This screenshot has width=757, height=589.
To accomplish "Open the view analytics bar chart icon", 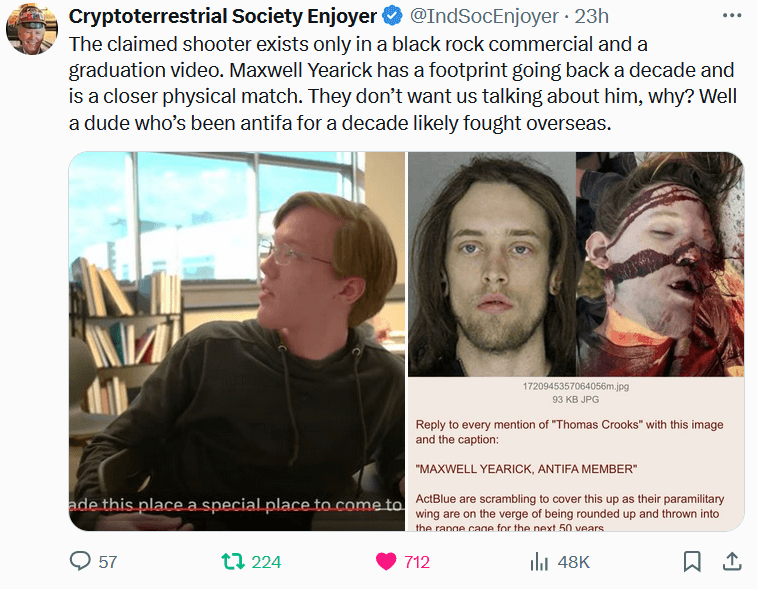I will coord(539,561).
